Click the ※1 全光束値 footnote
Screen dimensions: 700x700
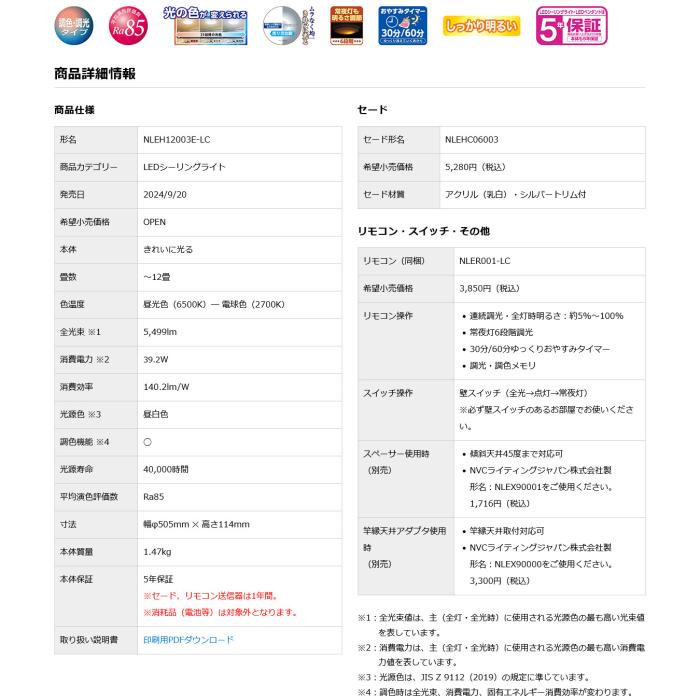tap(501, 625)
